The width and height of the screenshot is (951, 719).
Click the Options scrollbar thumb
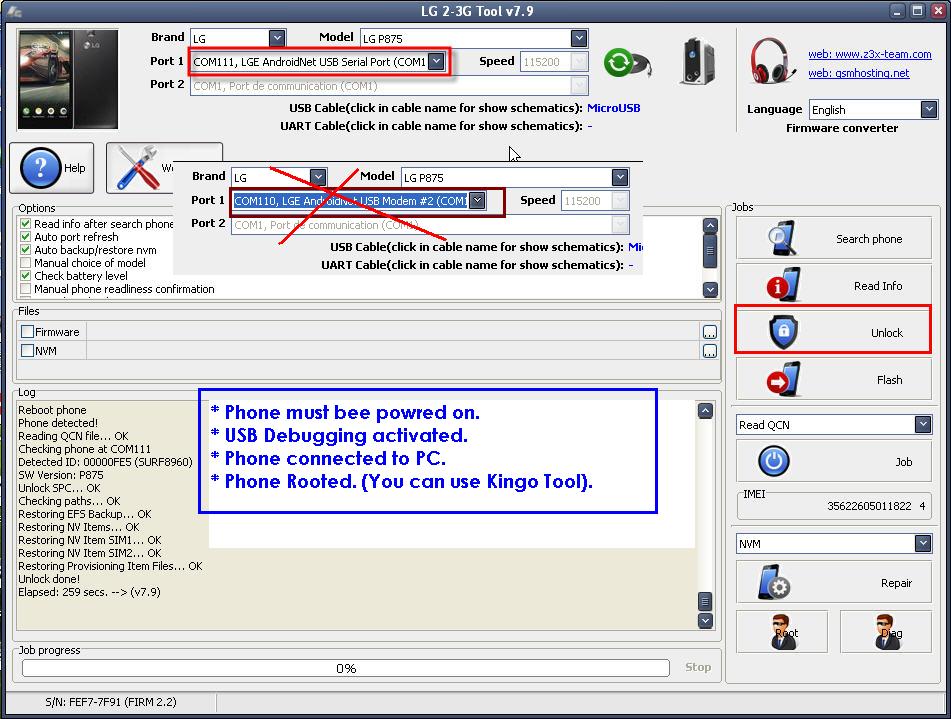[x=710, y=251]
